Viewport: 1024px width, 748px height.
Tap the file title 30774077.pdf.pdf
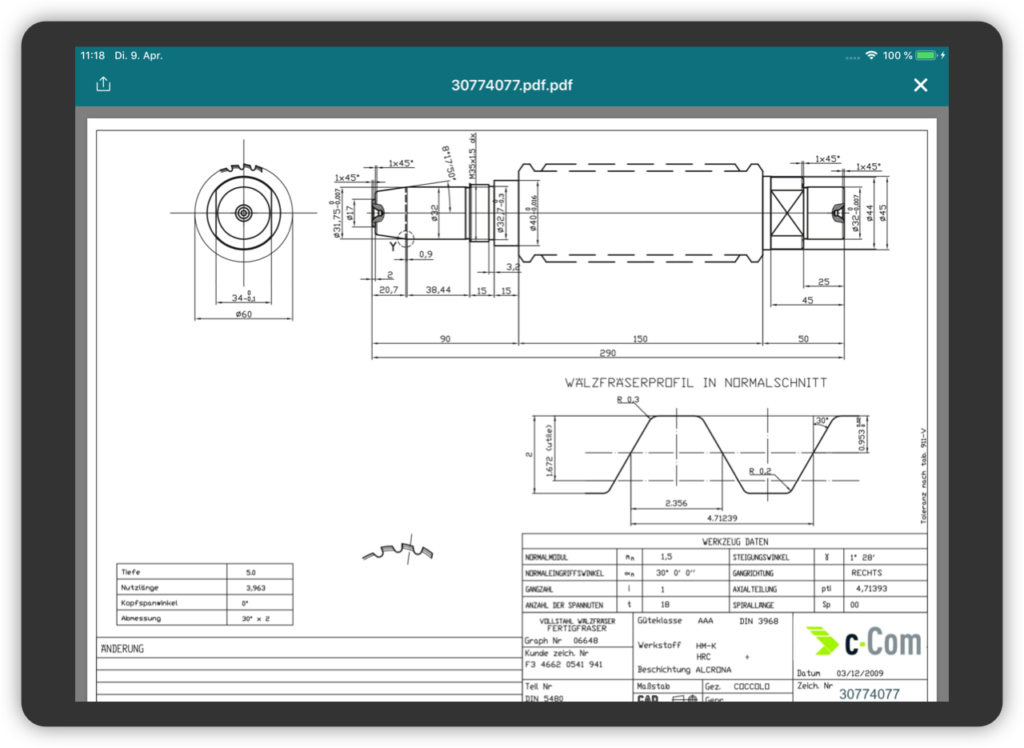[x=512, y=85]
